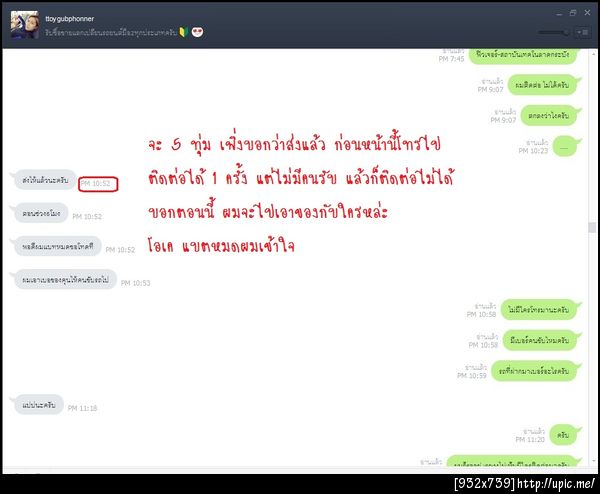The width and height of the screenshot is (600, 494).
Task: Open tloygubphonner's profile picture
Action: pos(25,24)
